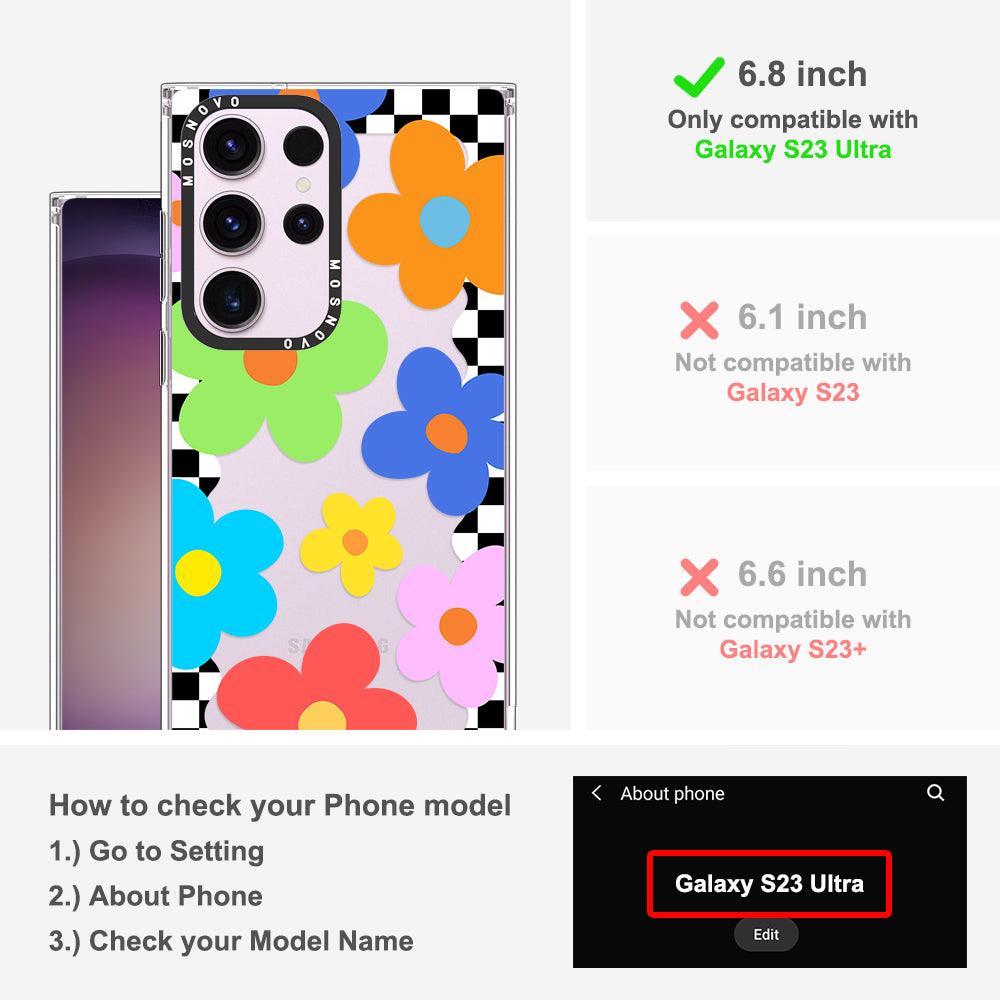Click the cyan flower with yellow center

[220, 574]
